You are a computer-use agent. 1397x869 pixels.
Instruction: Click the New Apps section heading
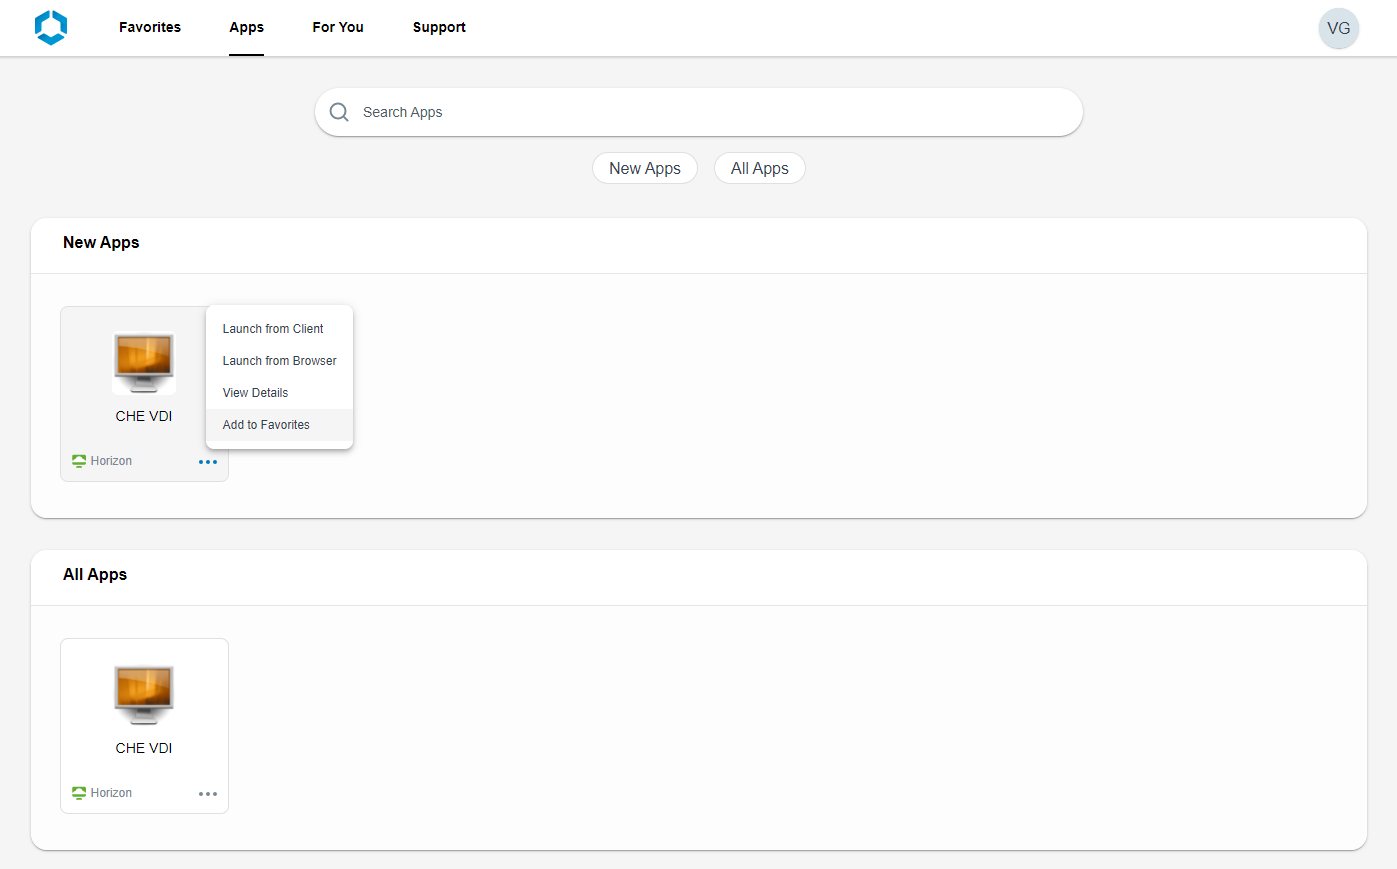coord(101,242)
